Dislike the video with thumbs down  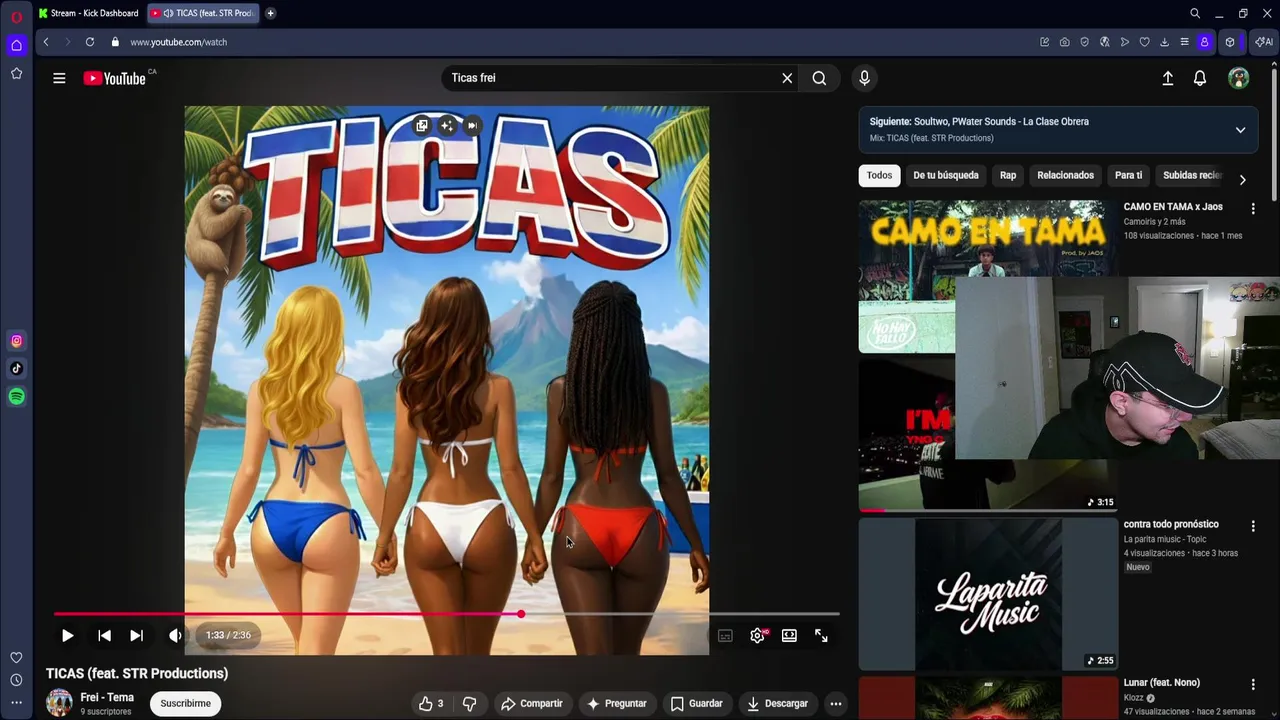pyautogui.click(x=469, y=703)
